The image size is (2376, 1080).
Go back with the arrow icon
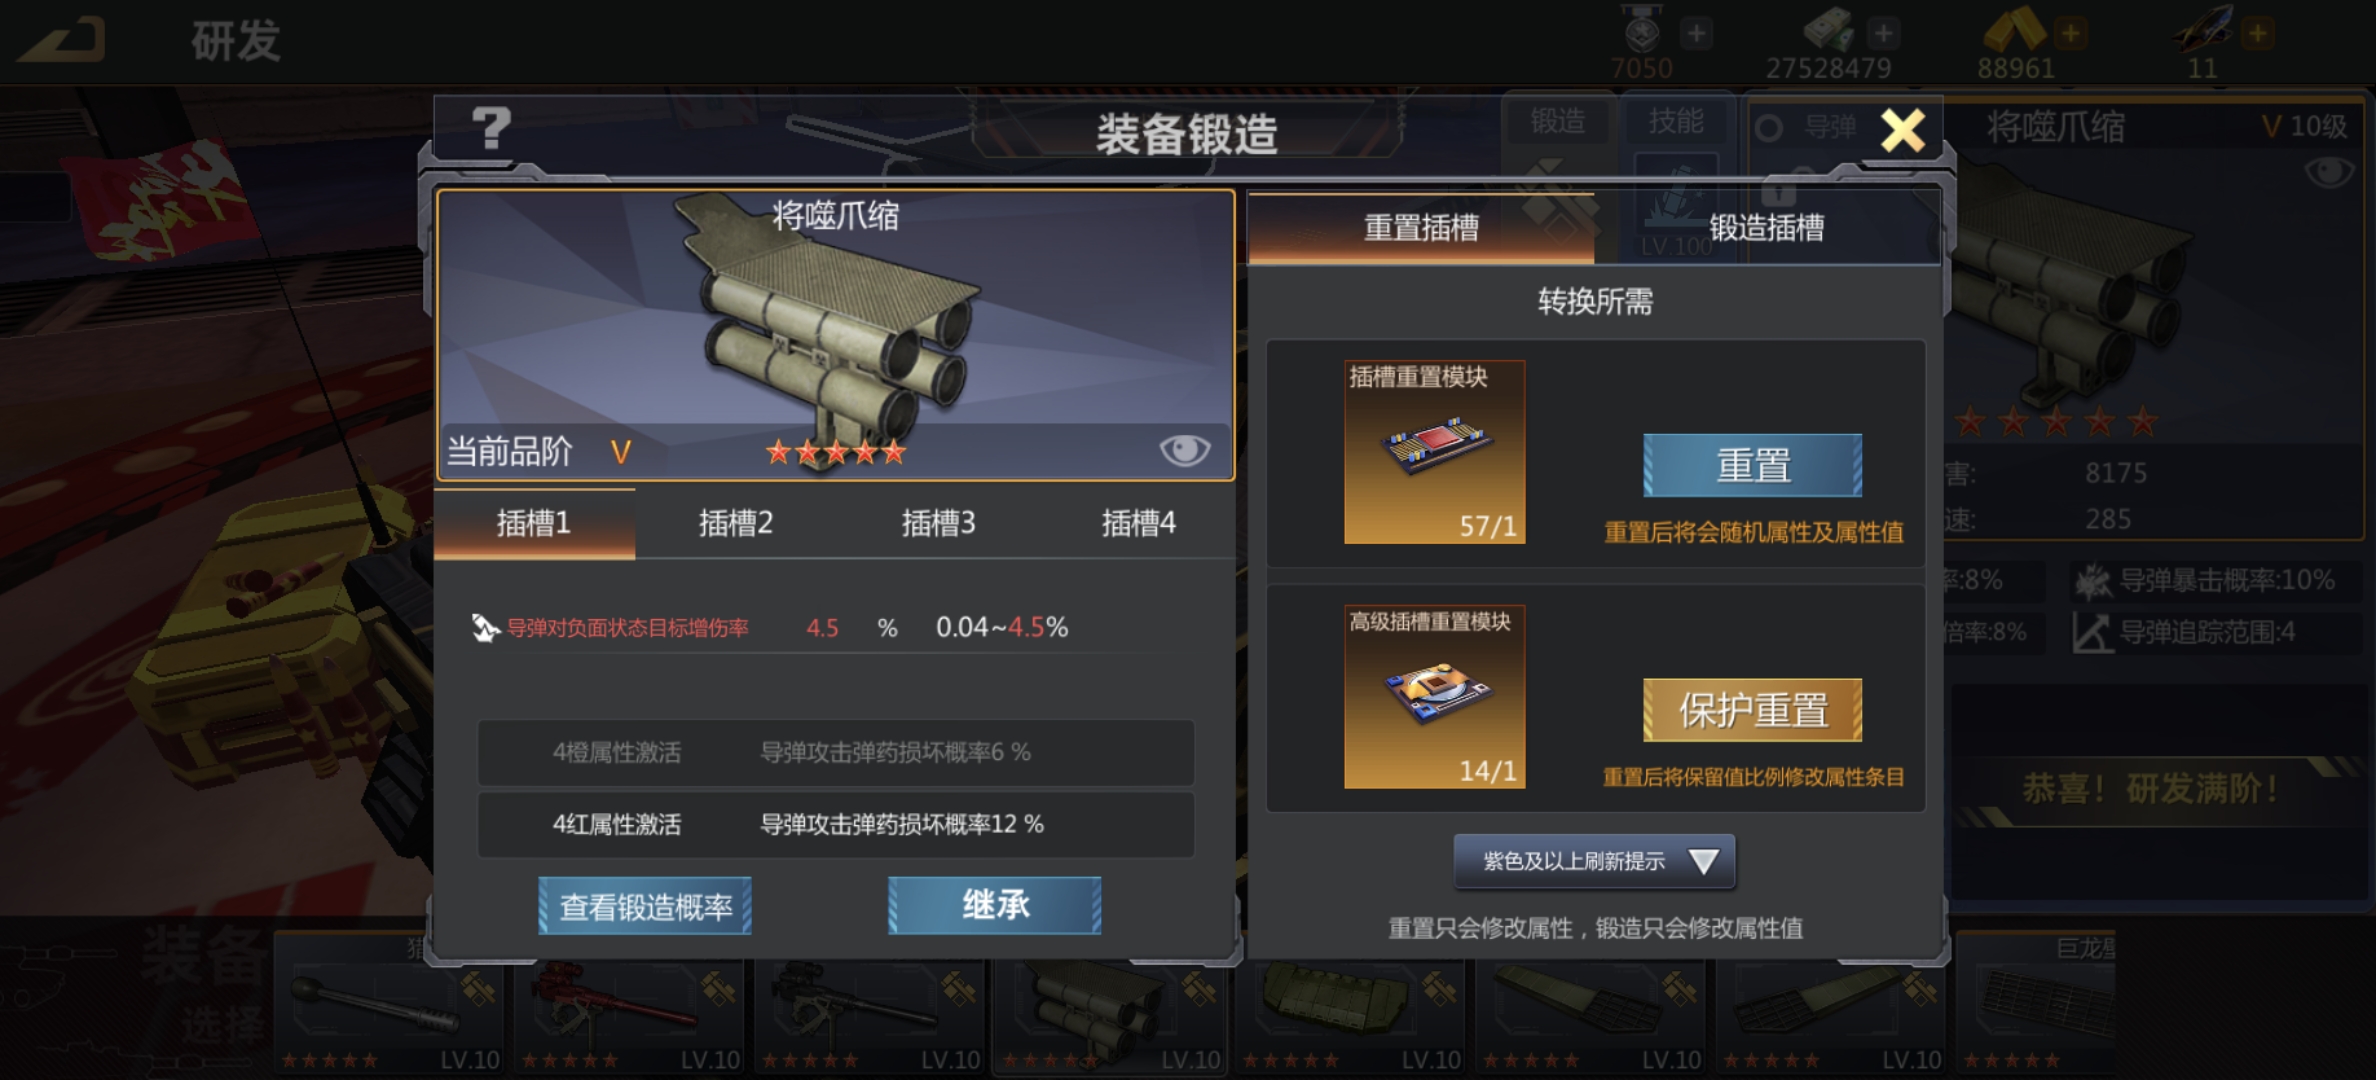click(x=63, y=39)
